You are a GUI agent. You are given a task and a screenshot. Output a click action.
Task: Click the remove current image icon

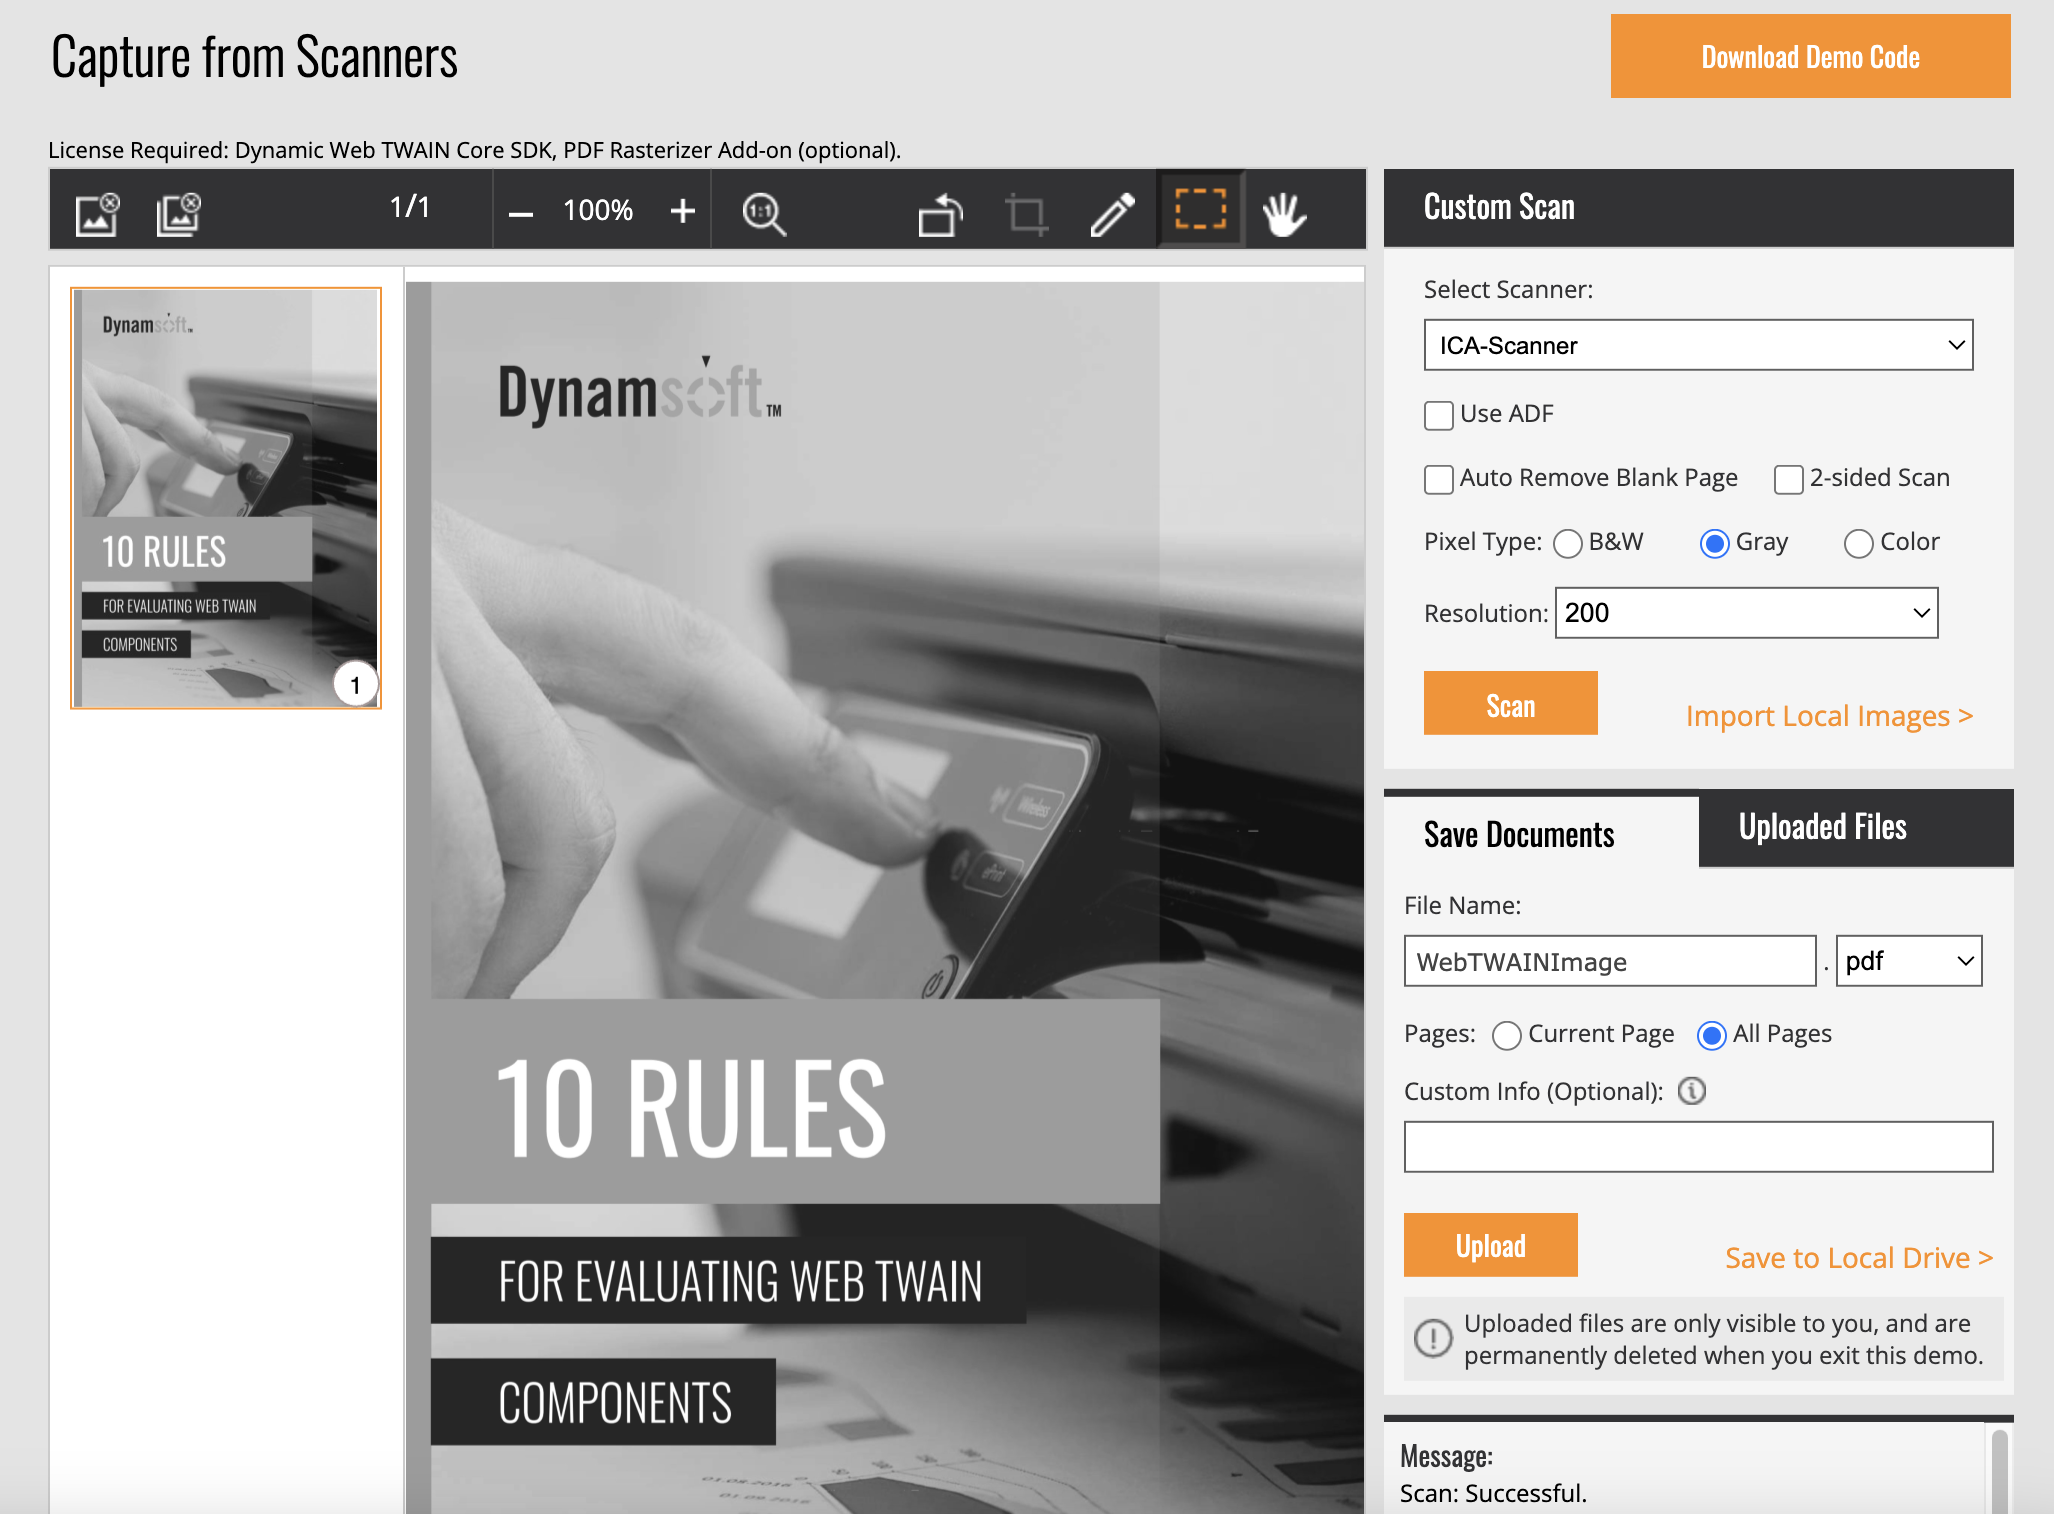(x=98, y=213)
